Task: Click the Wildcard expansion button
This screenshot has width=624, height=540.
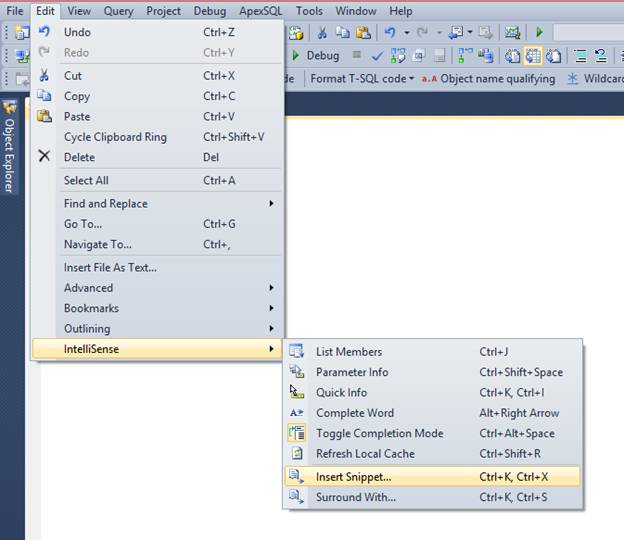Action: point(595,79)
